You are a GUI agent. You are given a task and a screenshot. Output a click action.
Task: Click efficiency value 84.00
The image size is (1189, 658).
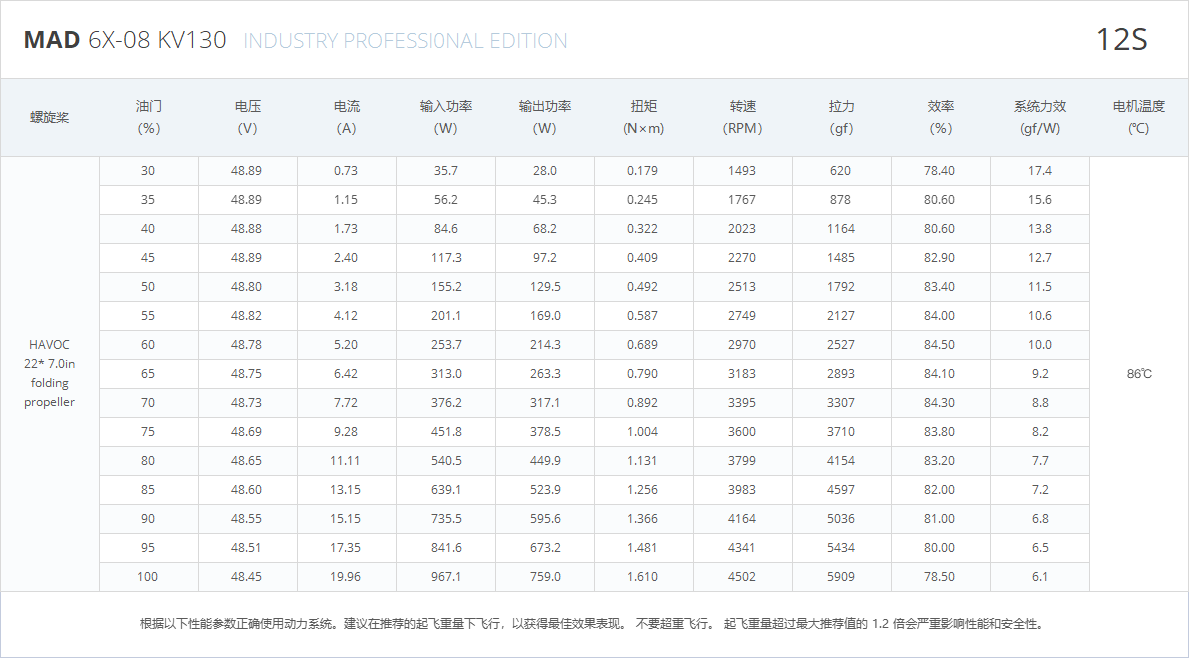click(x=940, y=315)
